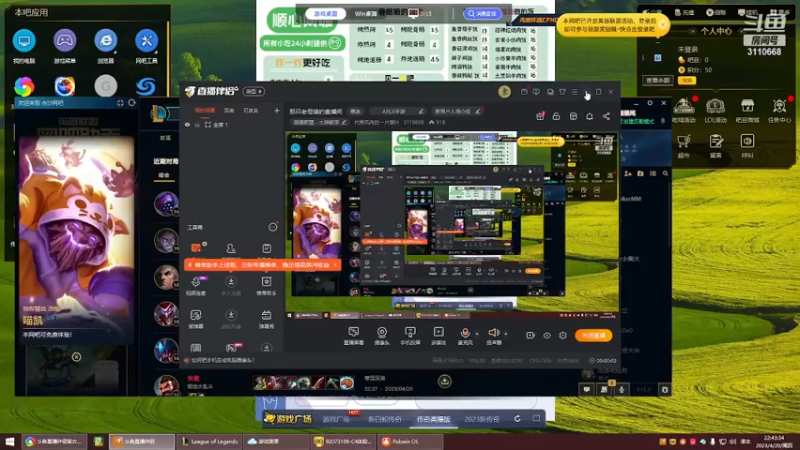800x450 pixels.
Task: Open 网吧工具 in 本吧应用 panel
Action: pos(146,46)
